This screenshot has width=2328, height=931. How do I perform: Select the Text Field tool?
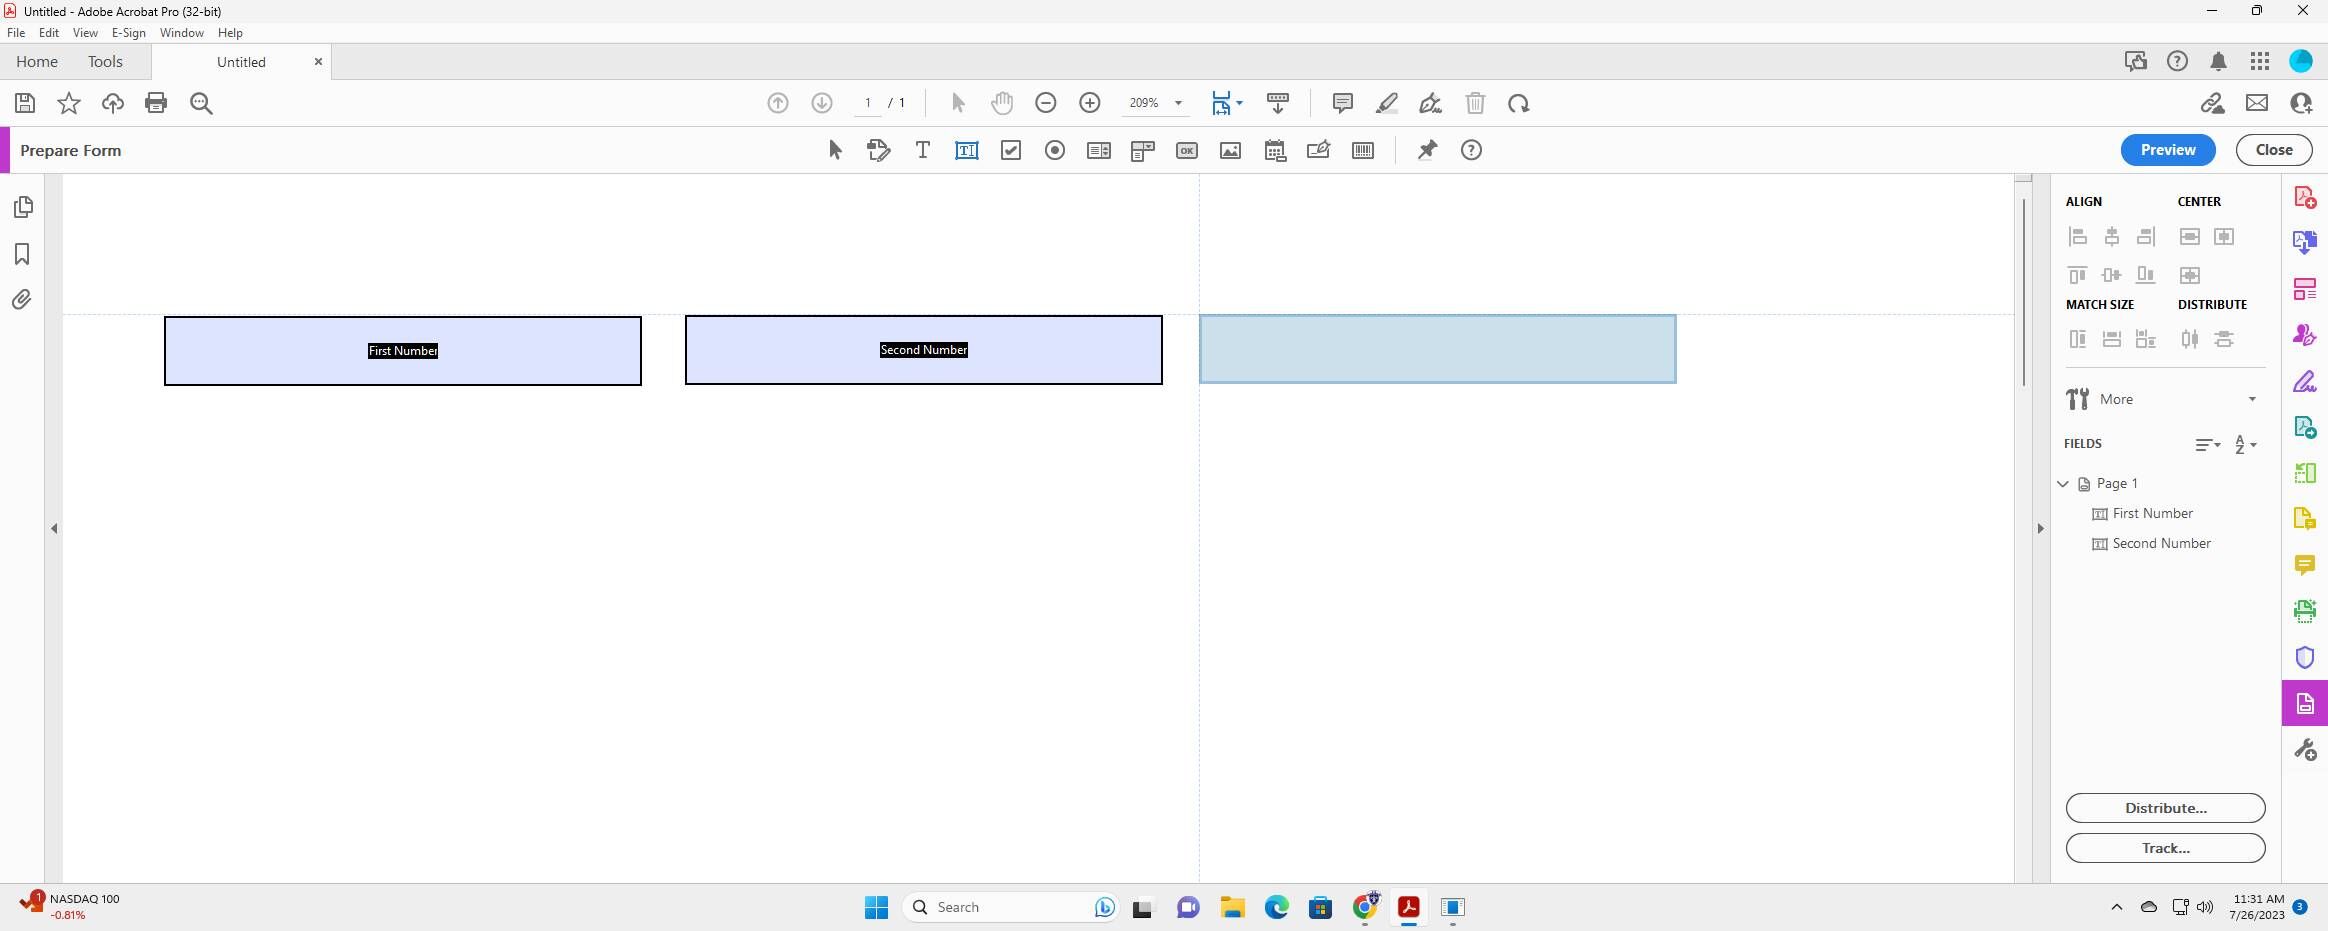[965, 150]
